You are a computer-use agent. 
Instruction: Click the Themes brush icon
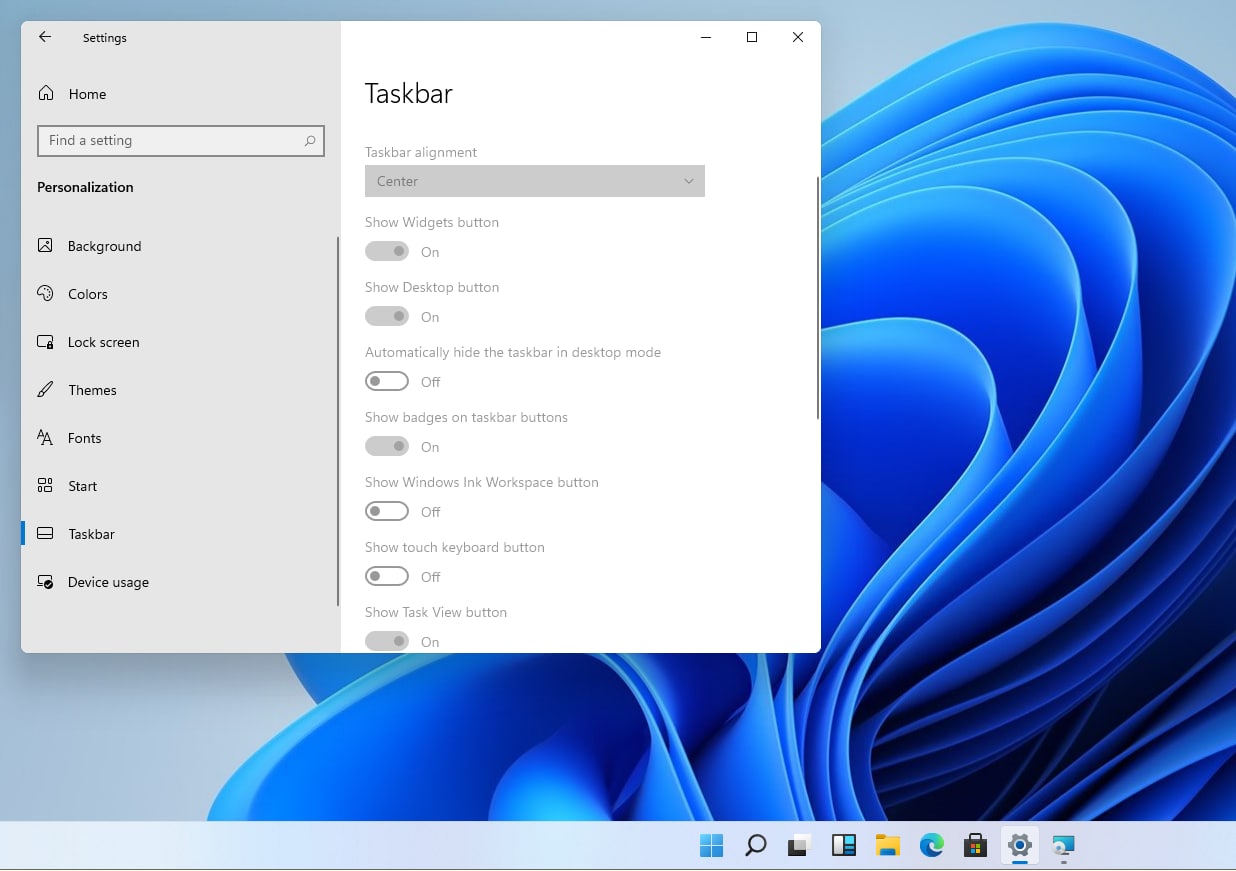coord(45,389)
